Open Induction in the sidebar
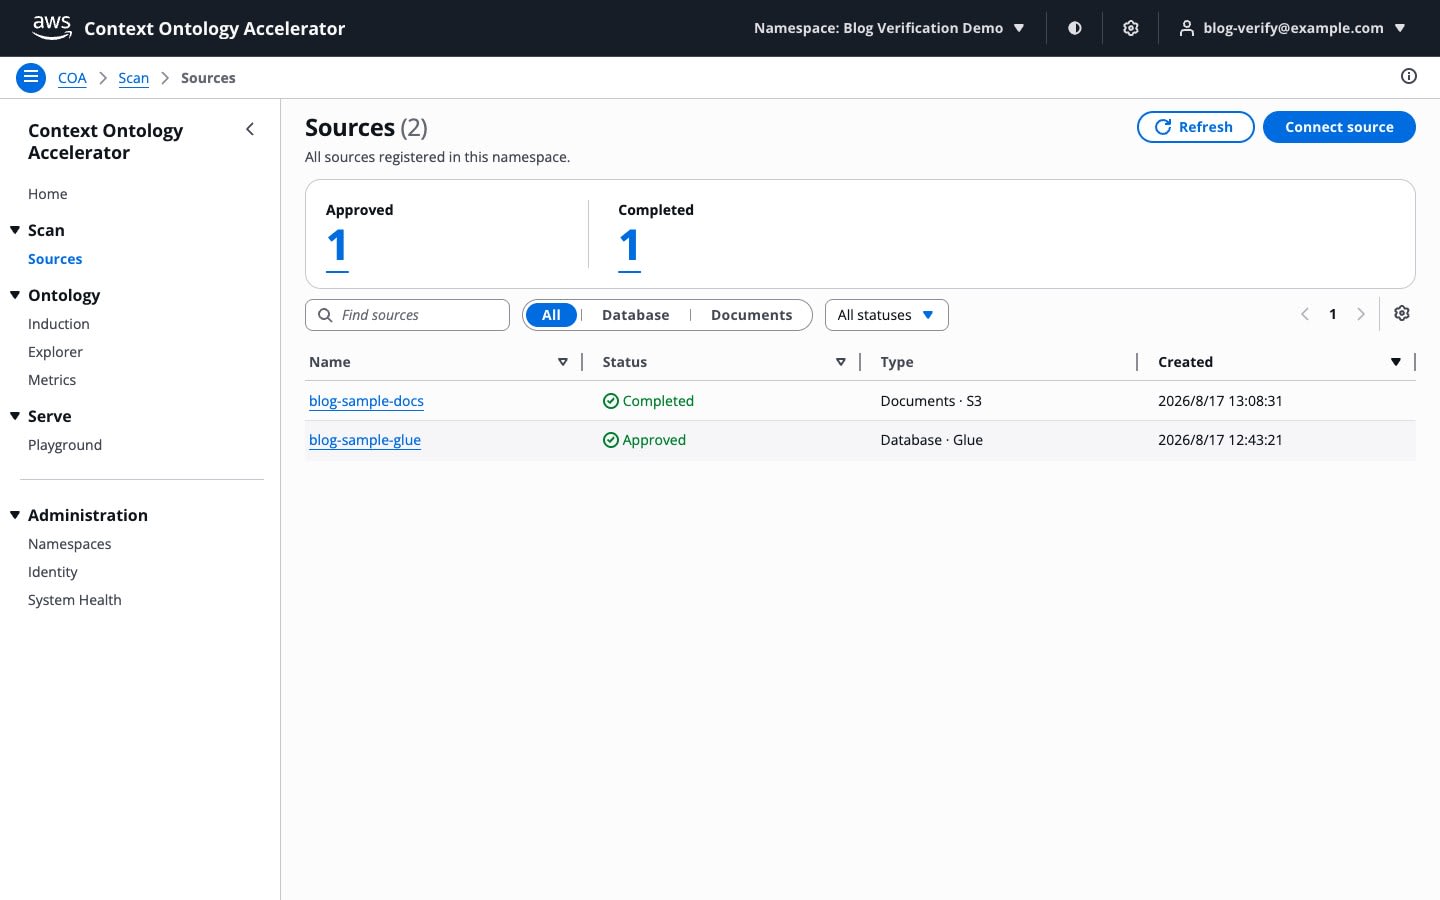 pyautogui.click(x=59, y=324)
